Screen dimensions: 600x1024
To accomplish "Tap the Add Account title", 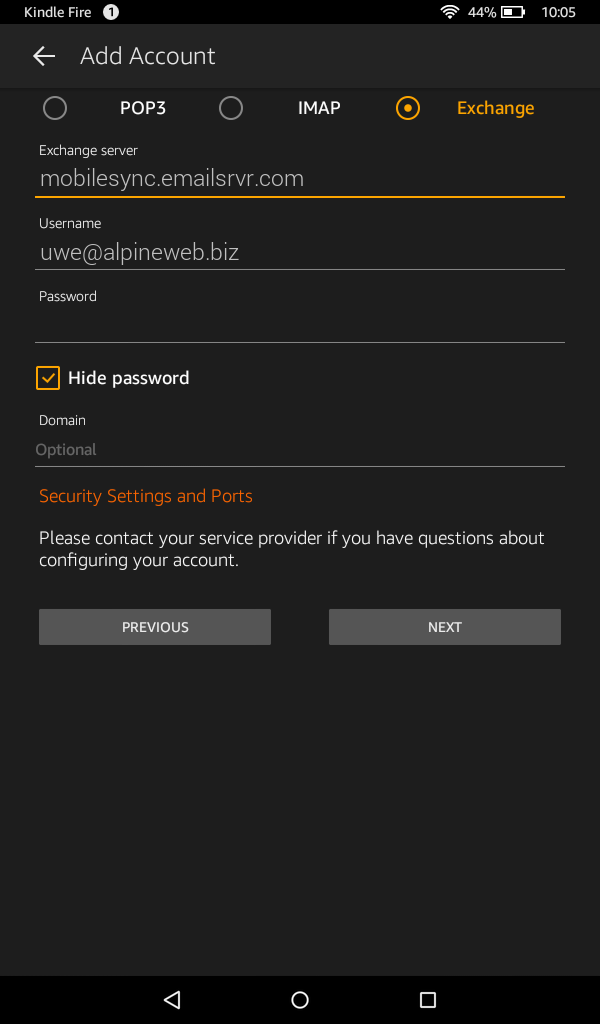I will (148, 56).
